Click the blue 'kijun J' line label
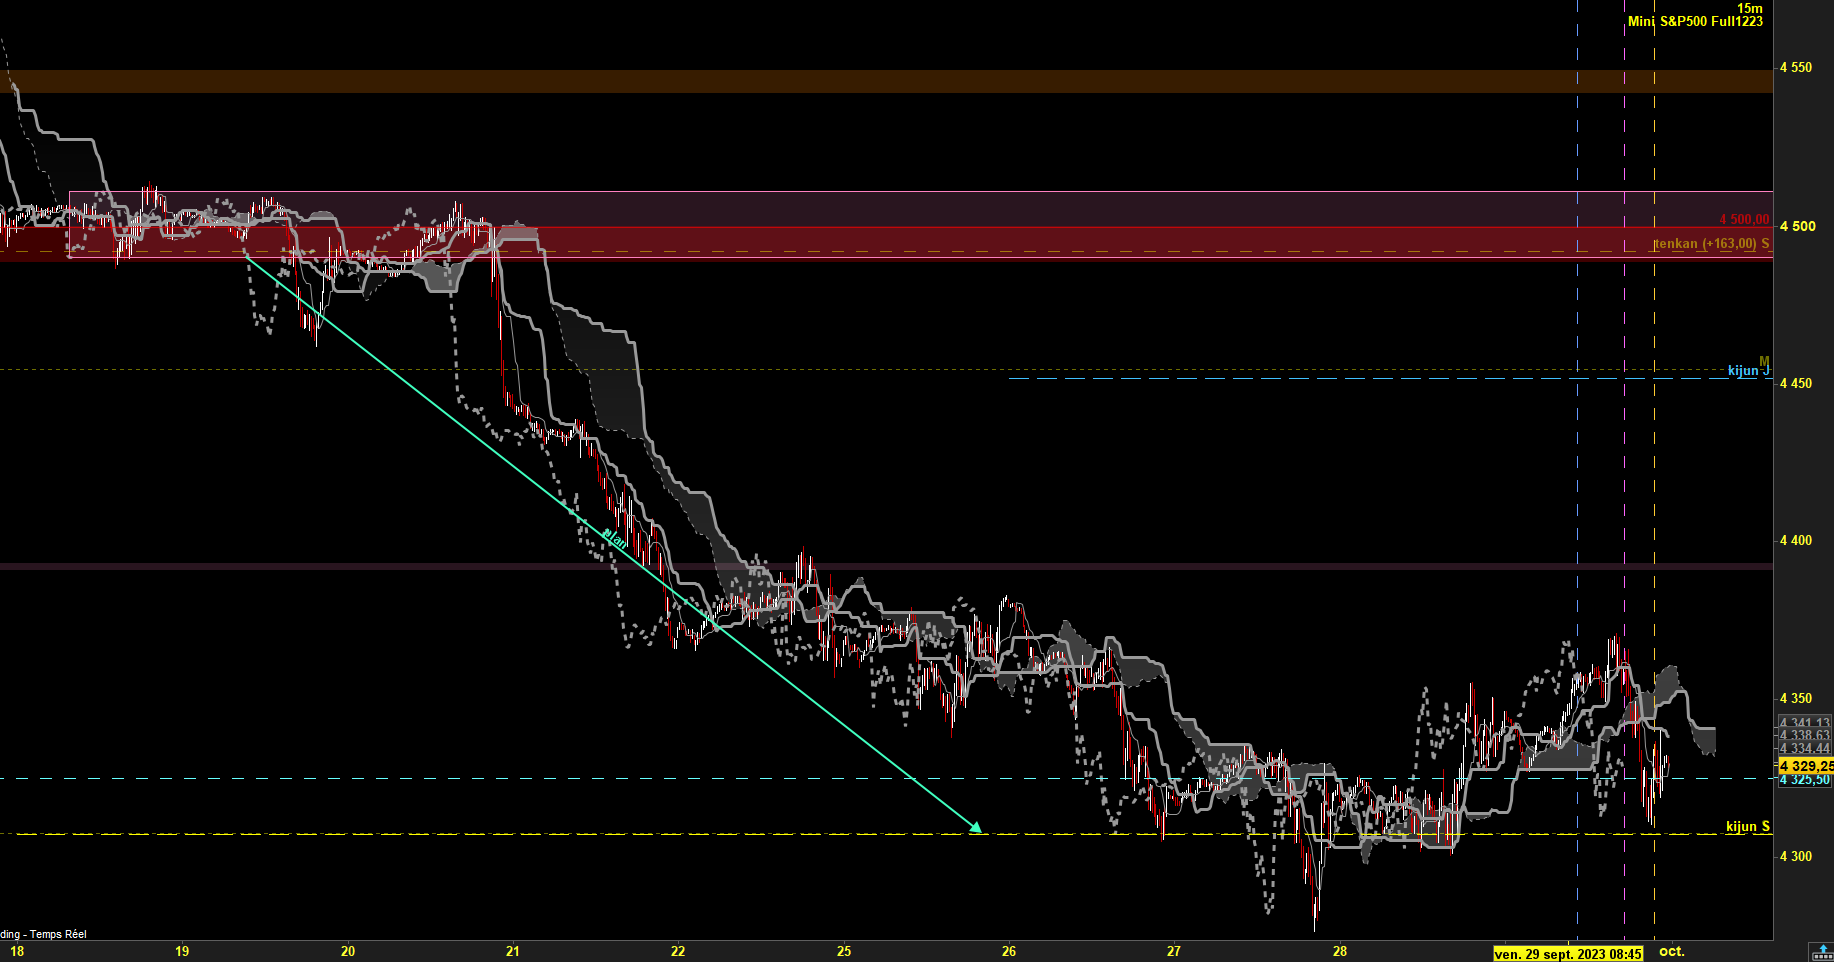The width and height of the screenshot is (1834, 962). [x=1748, y=371]
